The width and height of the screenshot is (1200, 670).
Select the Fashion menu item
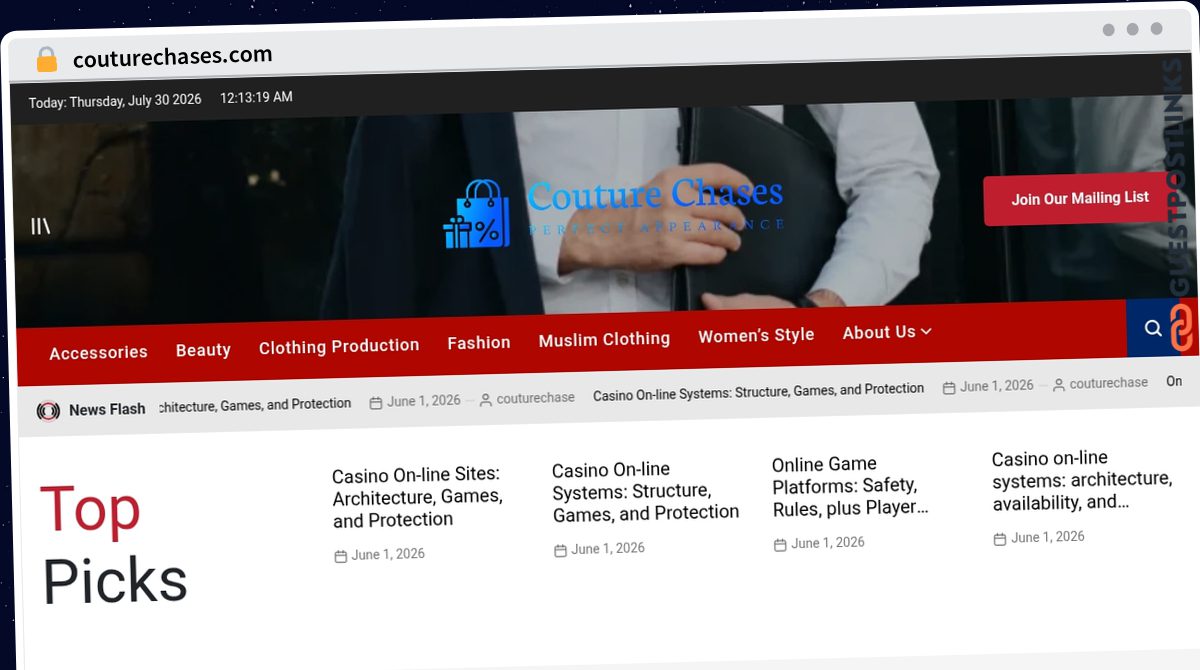point(479,342)
